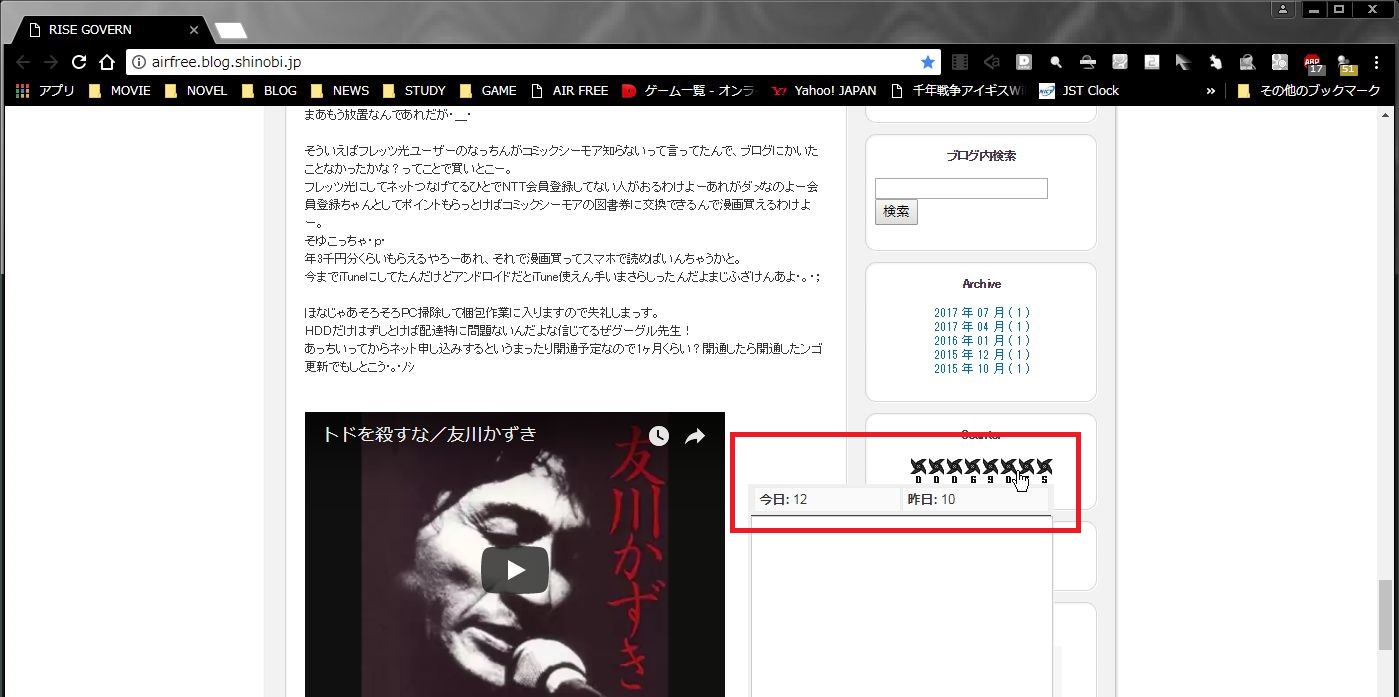Open the 2015 年 12 月 archive
Image resolution: width=1399 pixels, height=697 pixels.
coord(982,355)
